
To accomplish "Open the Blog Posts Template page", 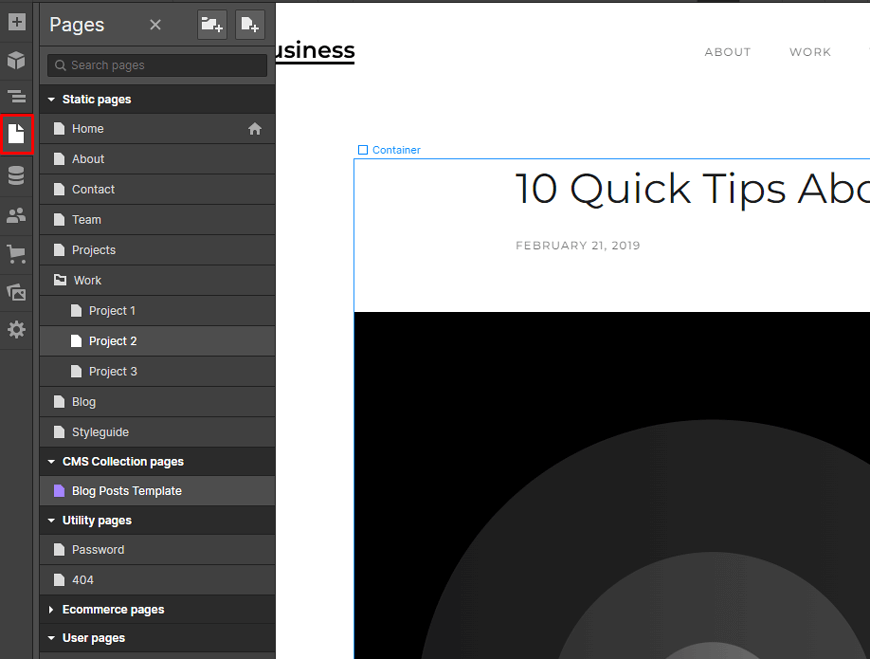I will 158,491.
